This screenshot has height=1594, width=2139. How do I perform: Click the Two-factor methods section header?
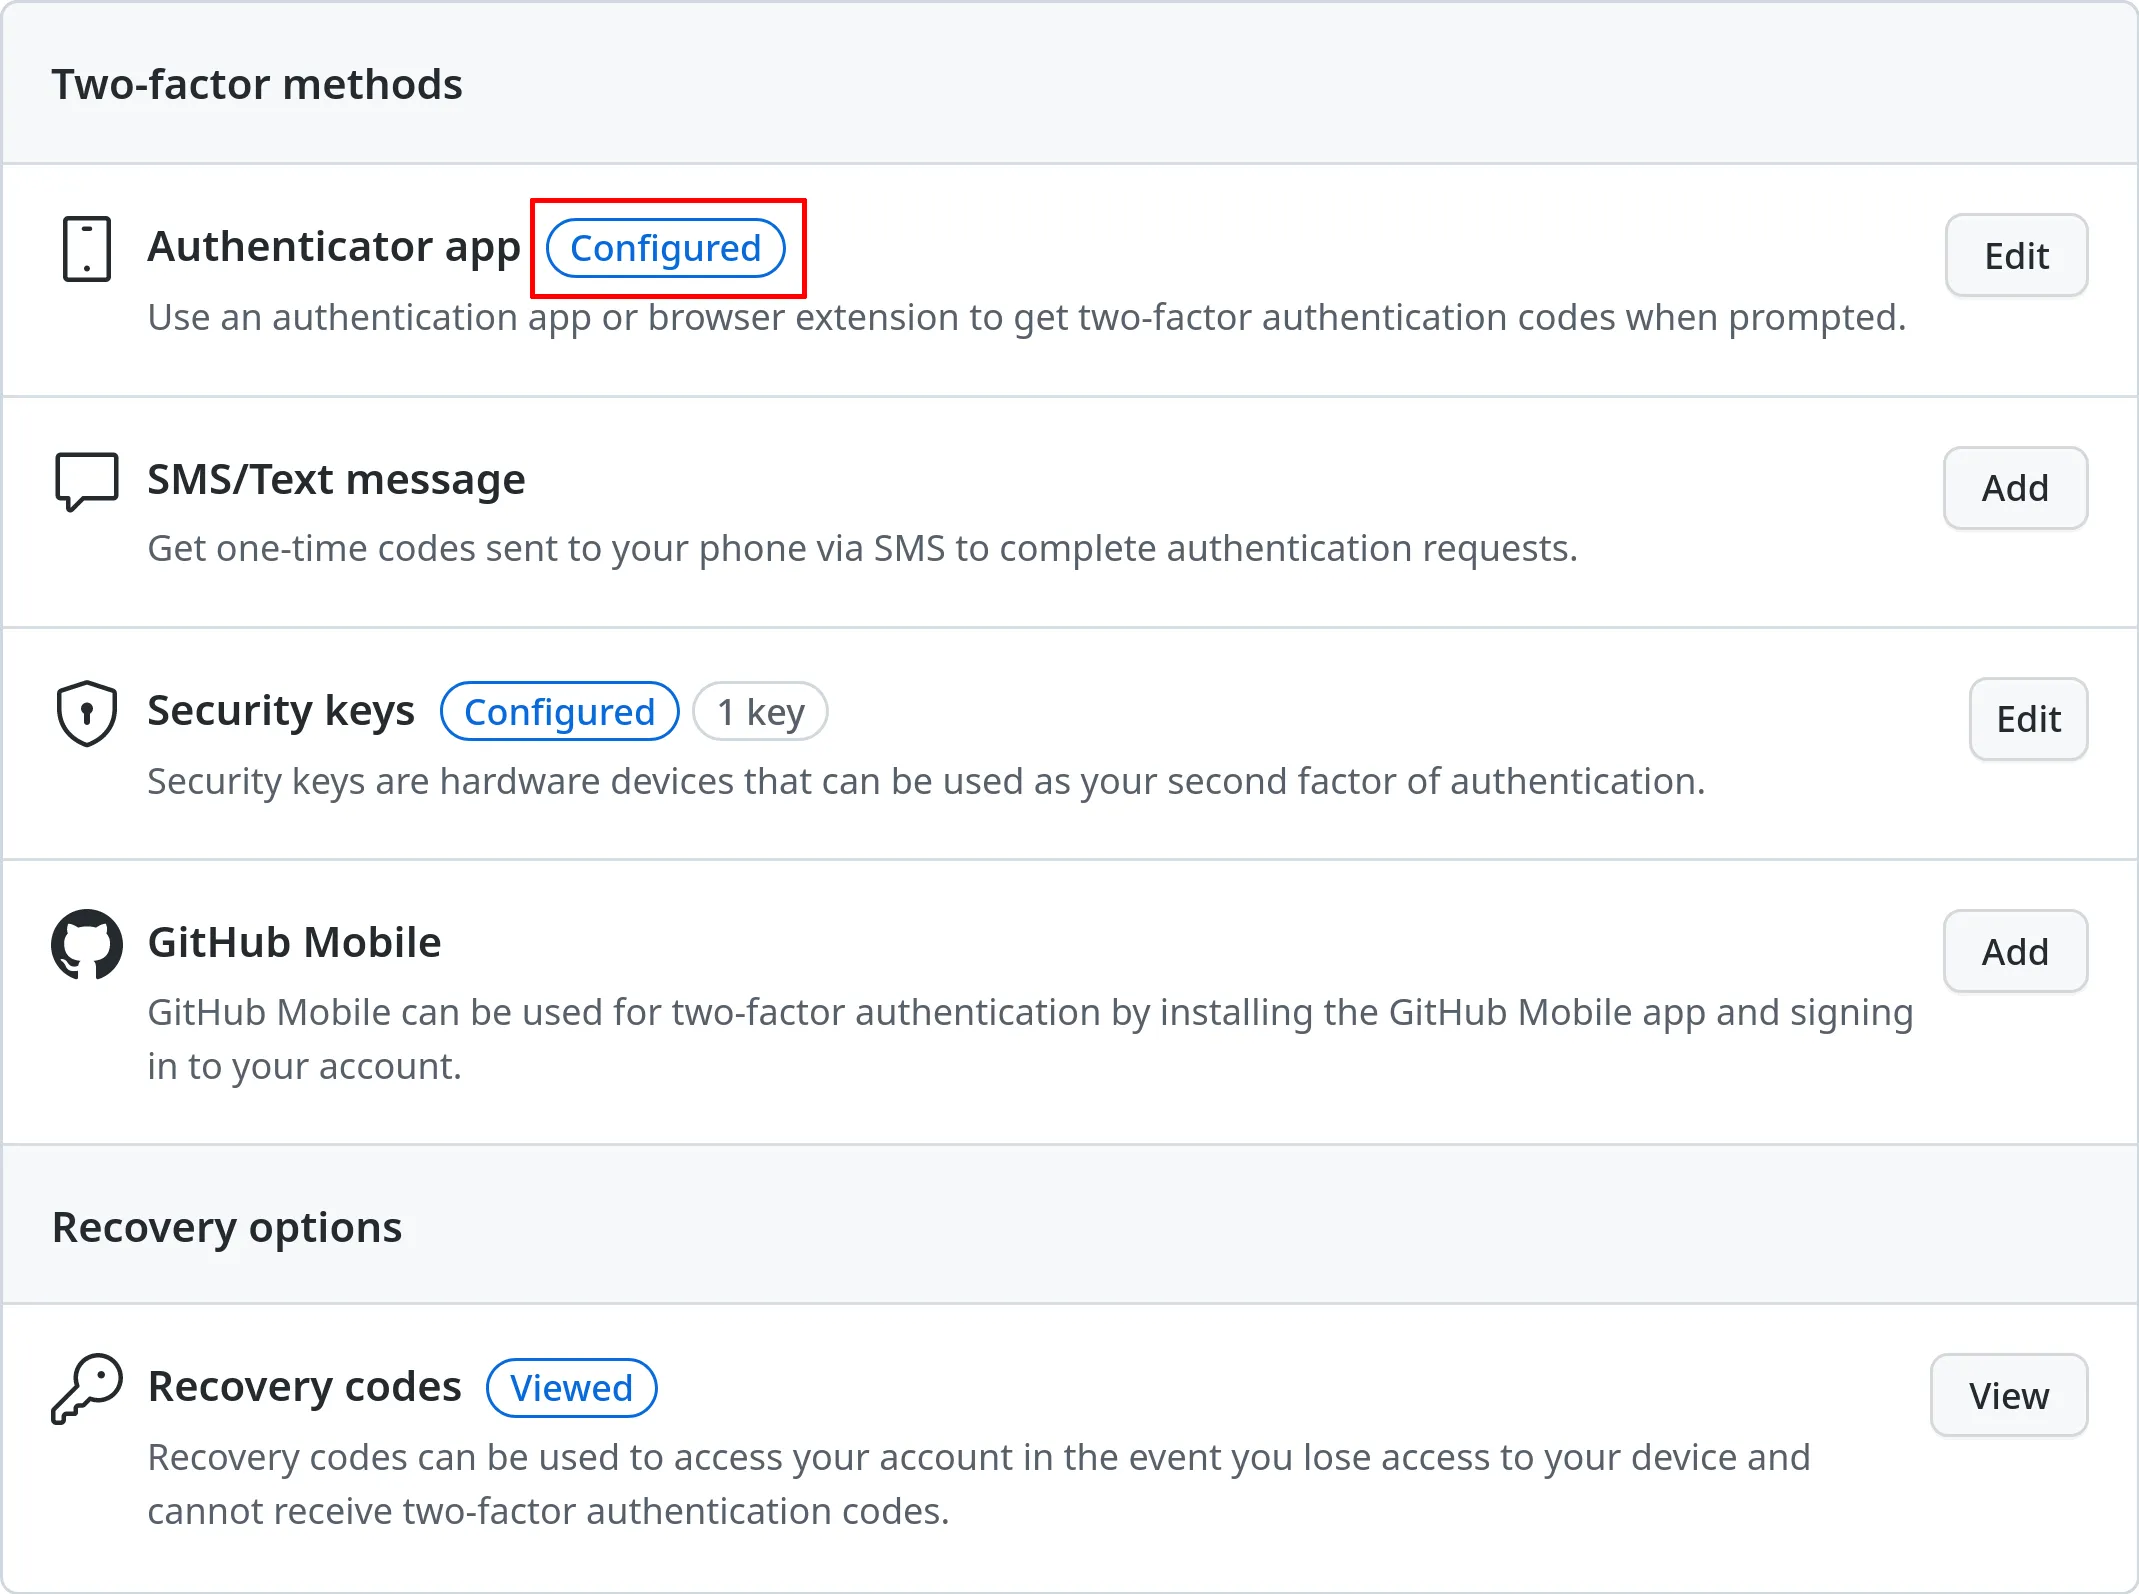(257, 84)
